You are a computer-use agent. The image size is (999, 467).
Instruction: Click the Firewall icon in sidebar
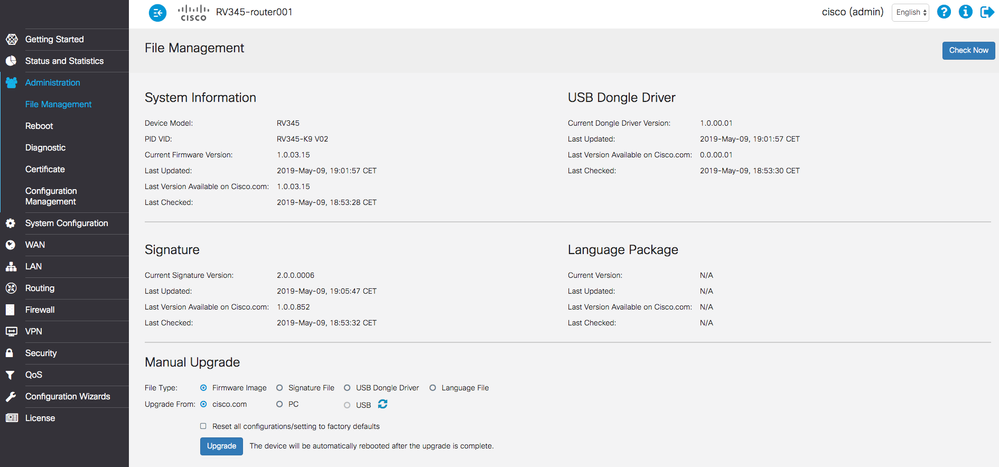coord(10,310)
